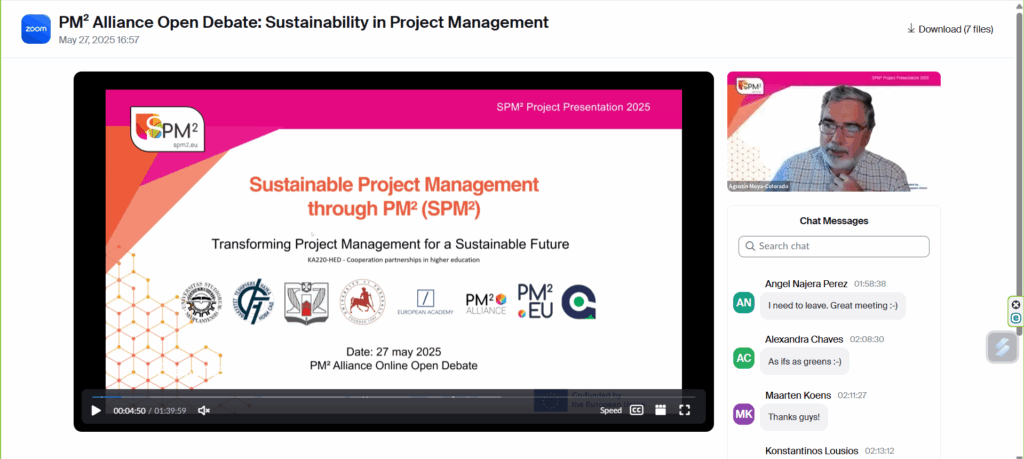Click the blue circular extension icon
The image size is (1024, 459).
[1016, 318]
